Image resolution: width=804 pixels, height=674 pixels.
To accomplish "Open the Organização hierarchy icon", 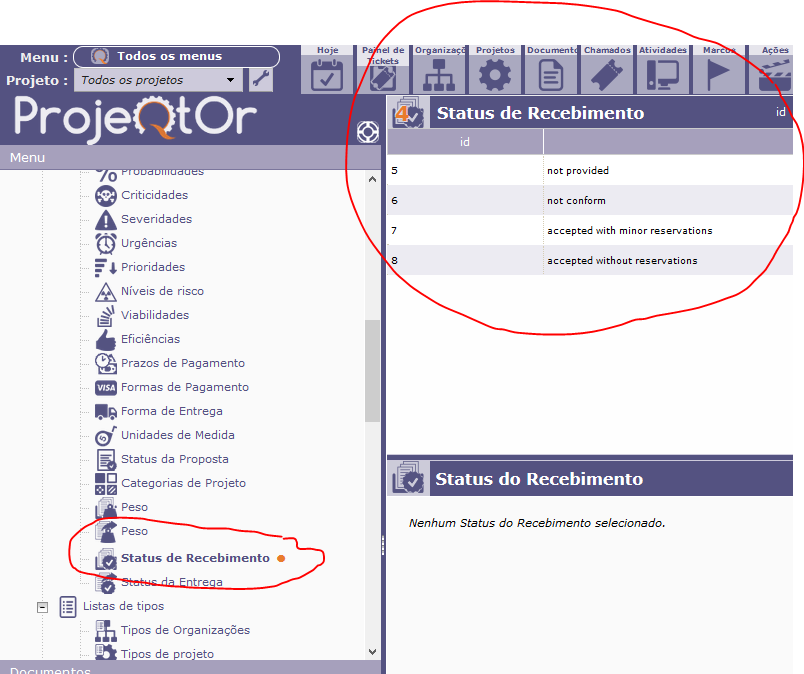I will click(x=439, y=75).
